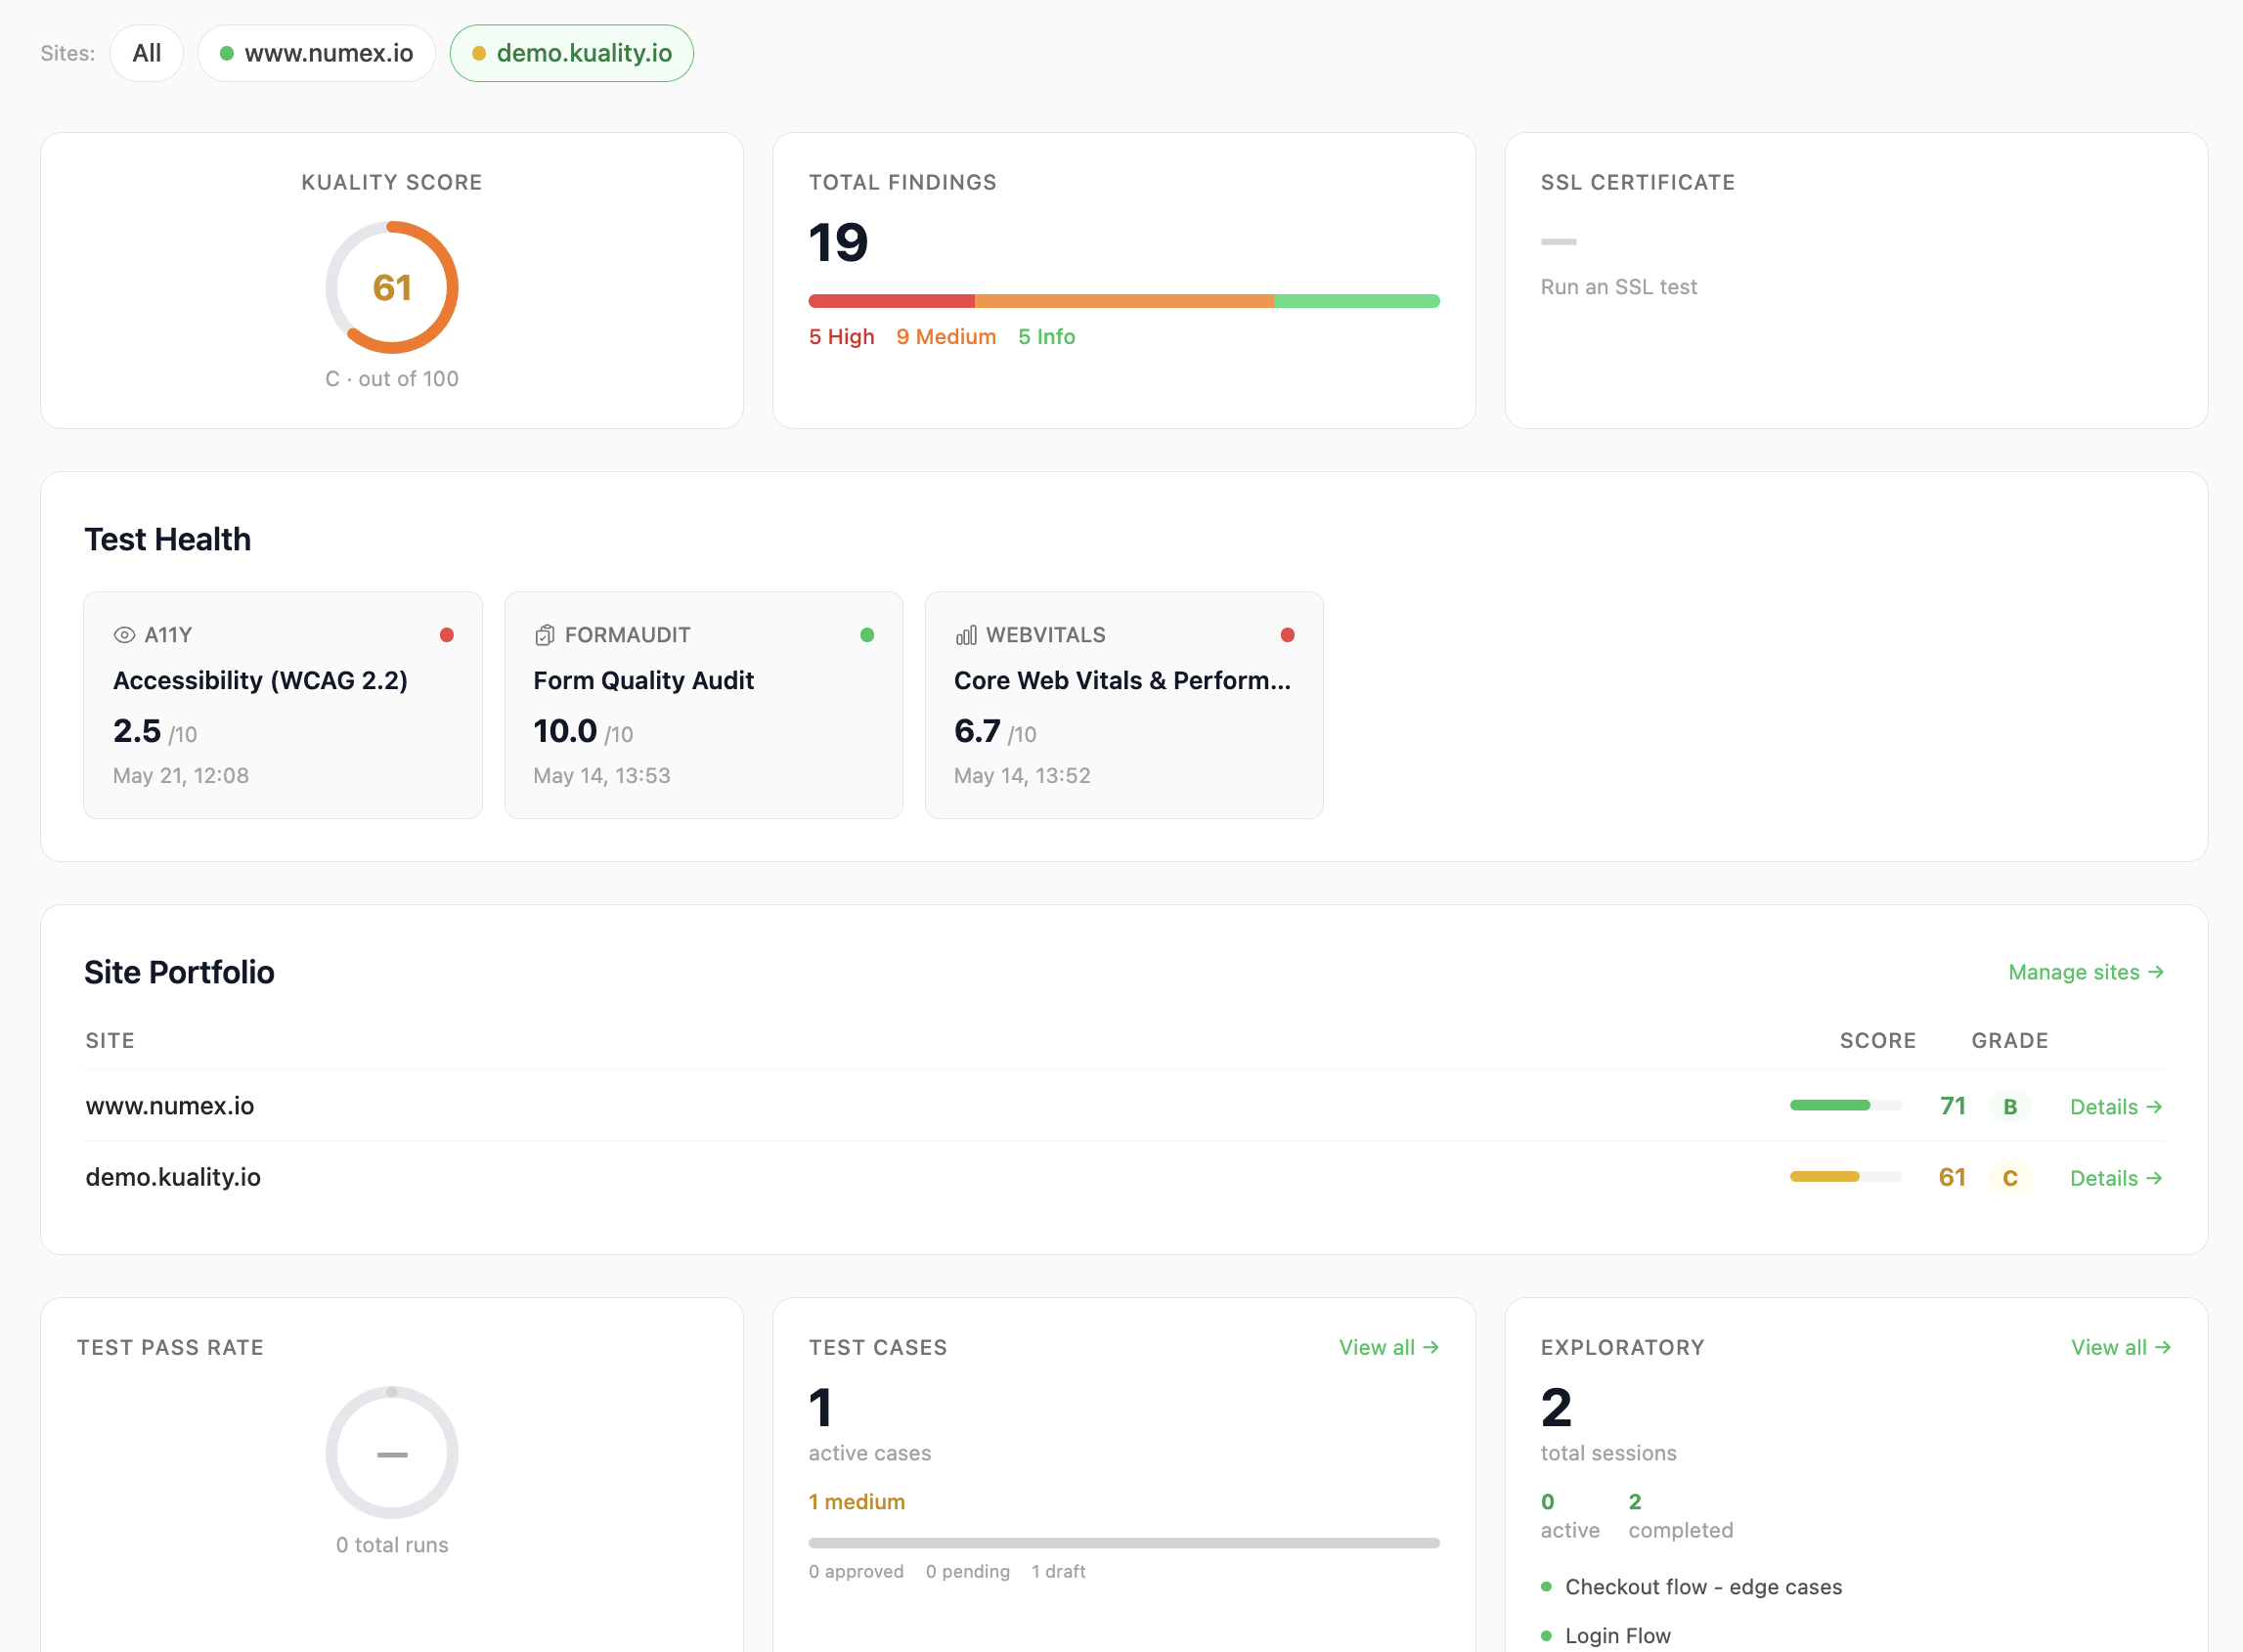
Task: Open Details for demo.kuality.io
Action: pyautogui.click(x=2116, y=1178)
